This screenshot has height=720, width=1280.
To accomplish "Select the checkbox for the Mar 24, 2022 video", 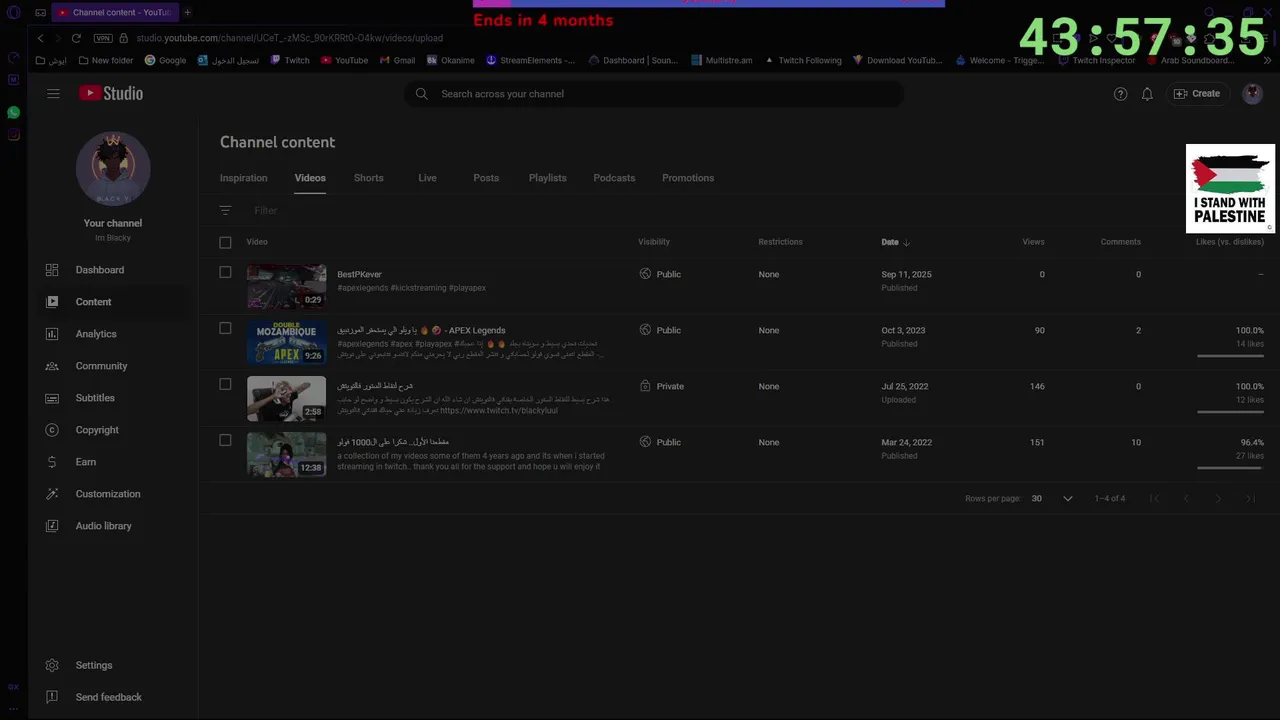I will pos(225,440).
